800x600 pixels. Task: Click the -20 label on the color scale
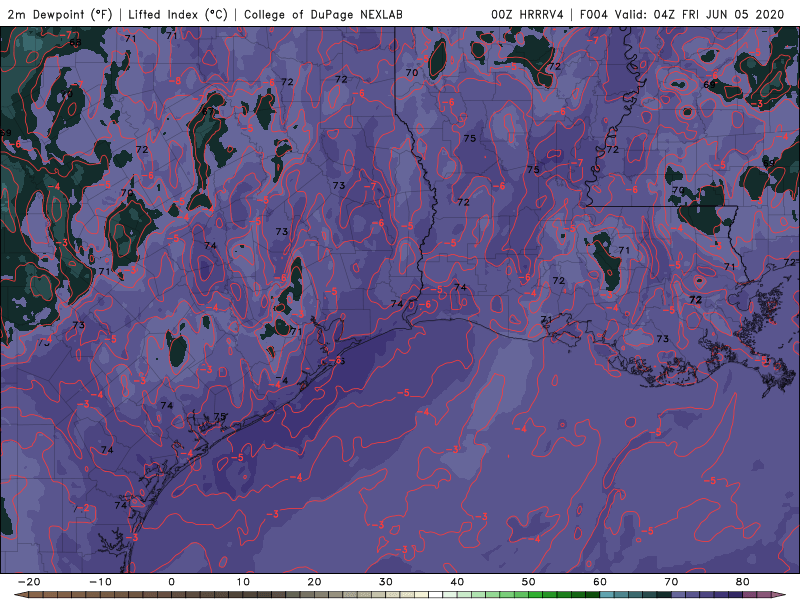[29, 582]
